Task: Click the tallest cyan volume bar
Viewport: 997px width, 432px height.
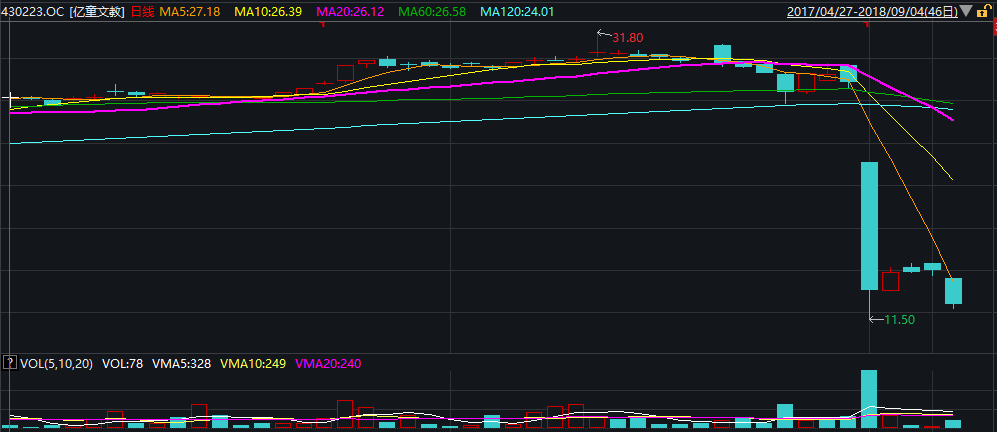Action: pyautogui.click(x=869, y=398)
